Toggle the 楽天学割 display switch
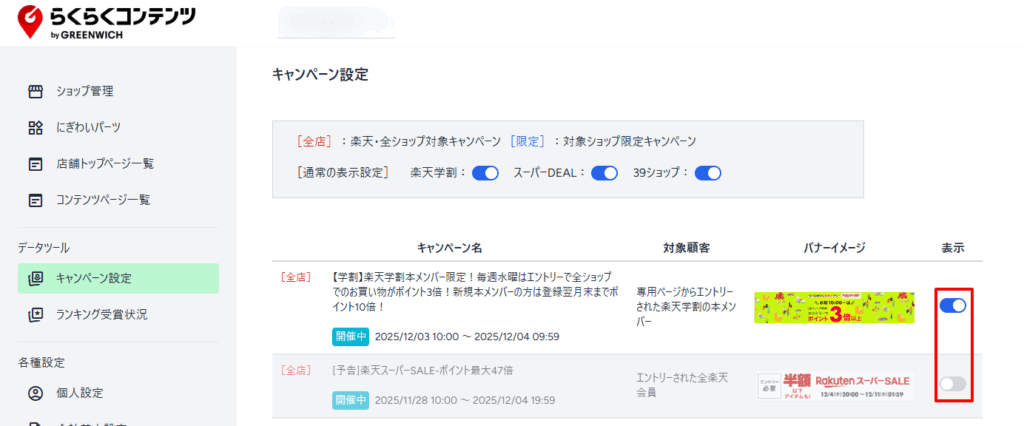 point(485,173)
